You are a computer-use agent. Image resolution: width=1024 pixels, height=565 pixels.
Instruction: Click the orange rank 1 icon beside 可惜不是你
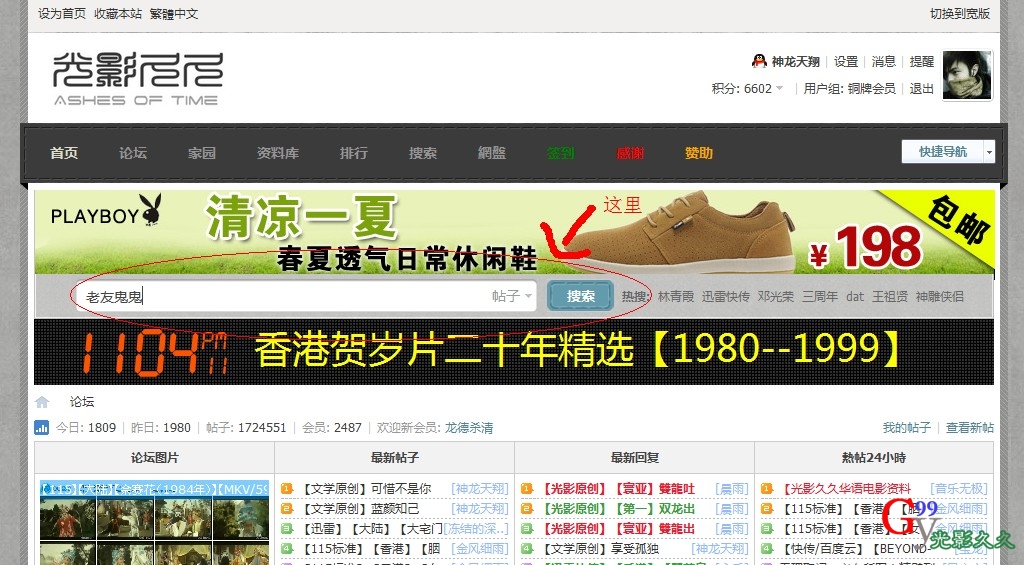click(287, 489)
